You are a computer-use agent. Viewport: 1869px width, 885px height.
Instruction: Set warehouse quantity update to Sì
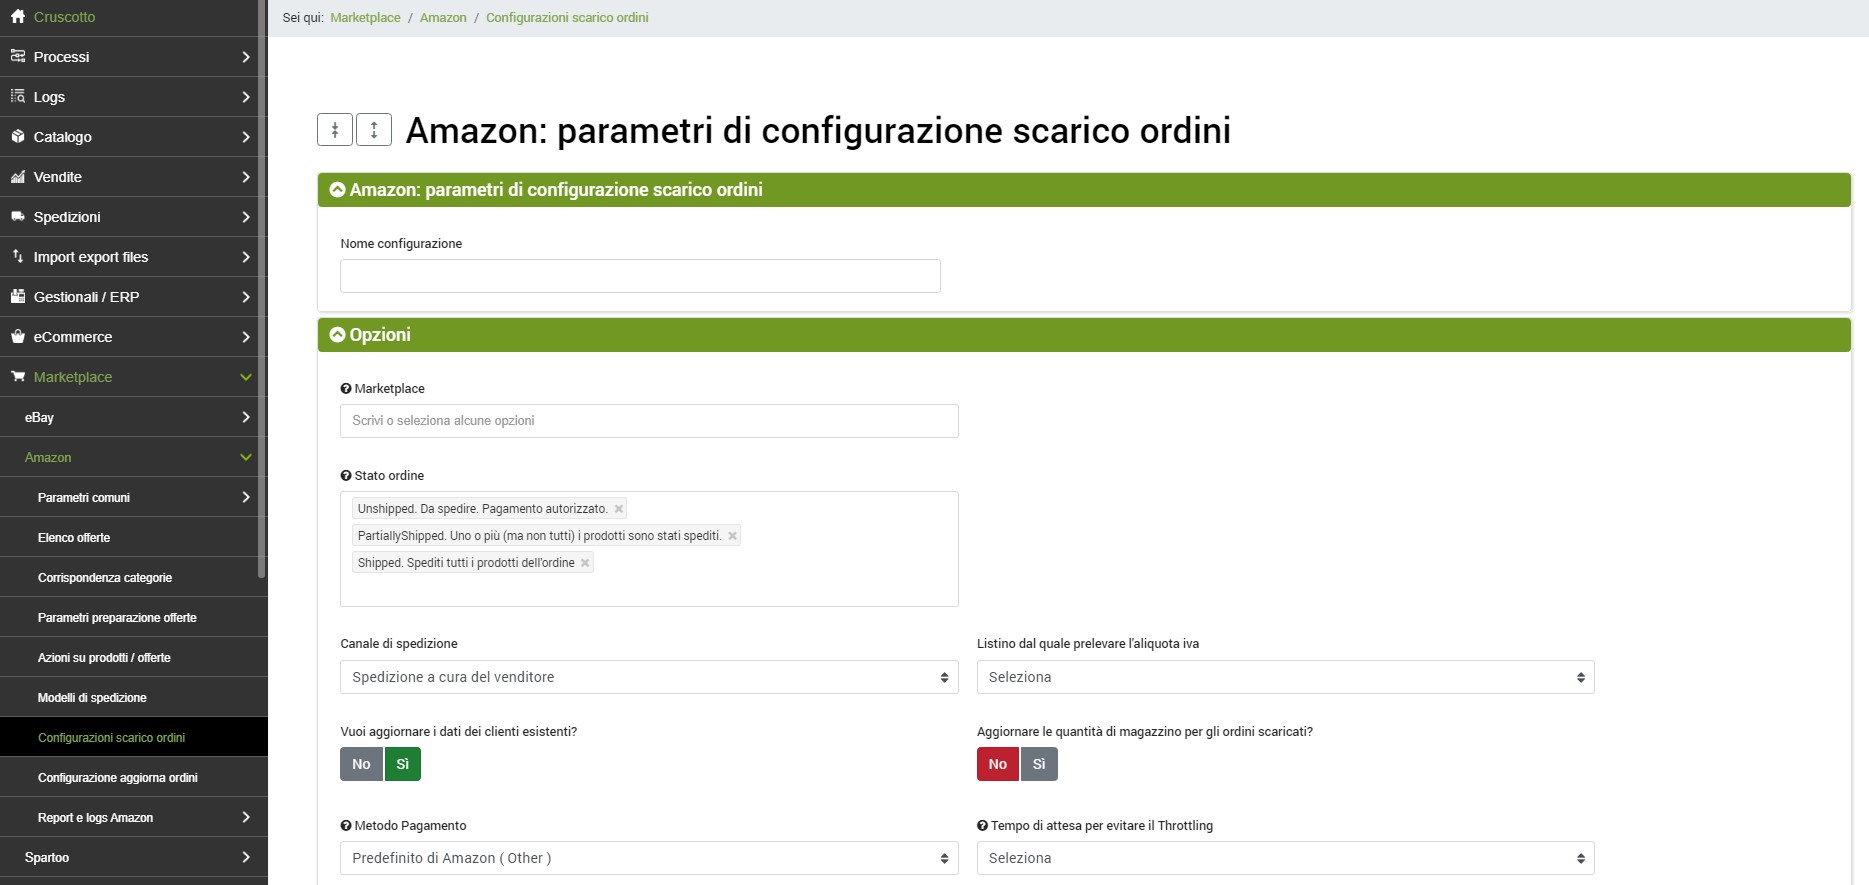tap(1039, 764)
